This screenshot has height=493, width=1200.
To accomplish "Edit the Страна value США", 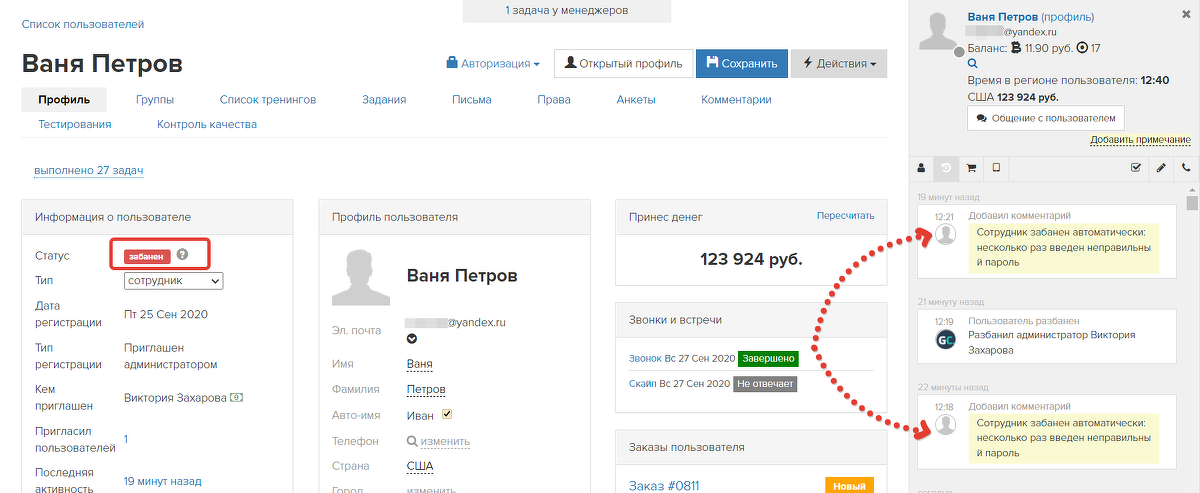I will tap(420, 466).
